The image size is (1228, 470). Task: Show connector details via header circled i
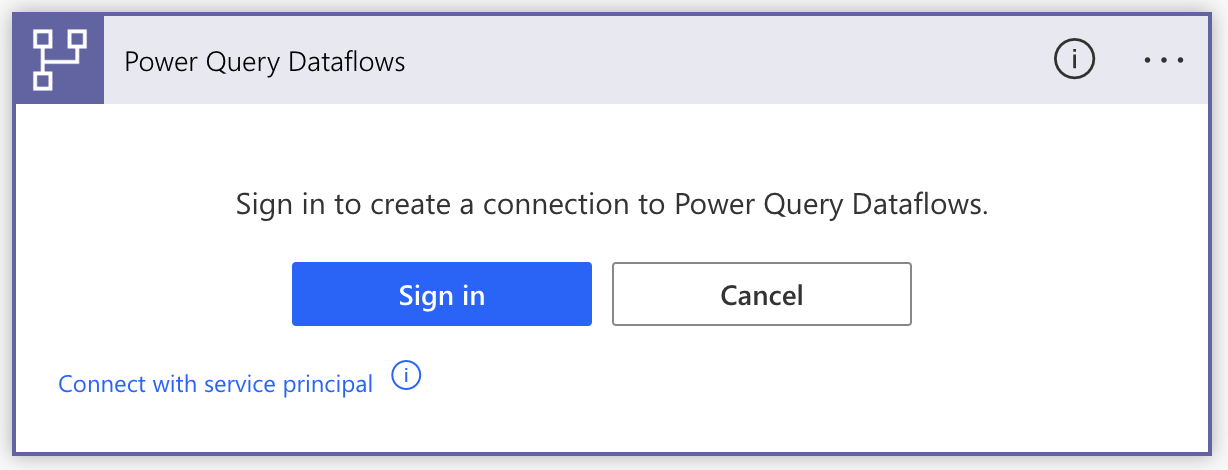pyautogui.click(x=1075, y=61)
